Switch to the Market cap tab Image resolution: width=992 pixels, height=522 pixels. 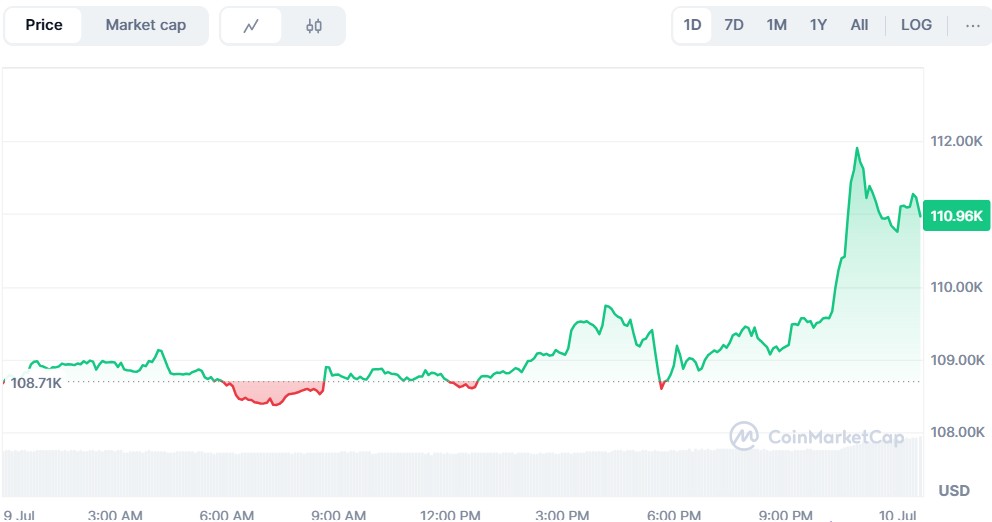click(146, 26)
